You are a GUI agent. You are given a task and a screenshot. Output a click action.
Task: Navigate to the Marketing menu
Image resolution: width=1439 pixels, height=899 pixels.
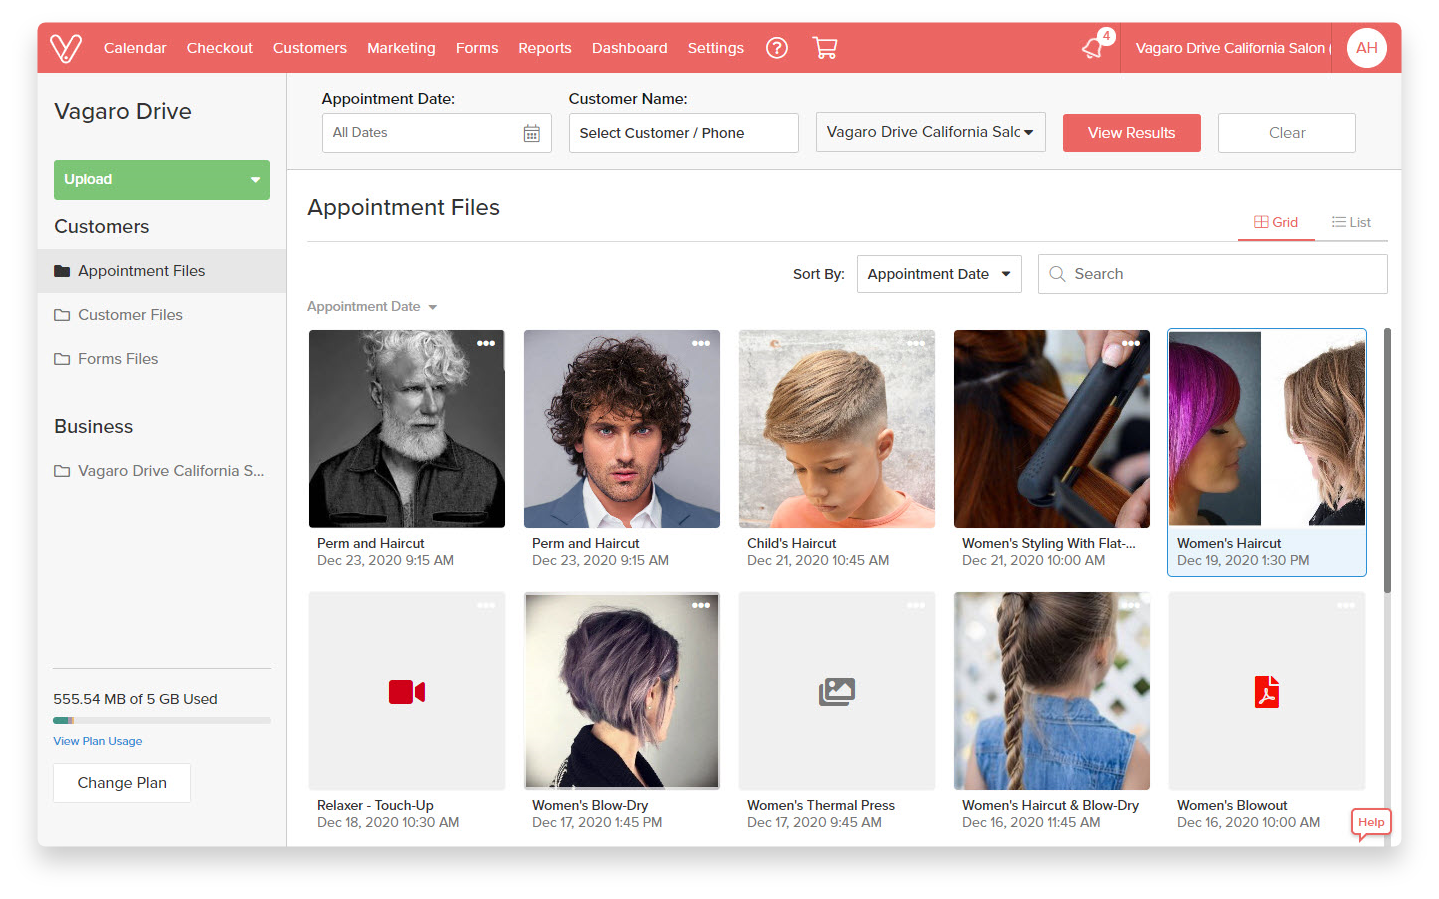(x=401, y=47)
